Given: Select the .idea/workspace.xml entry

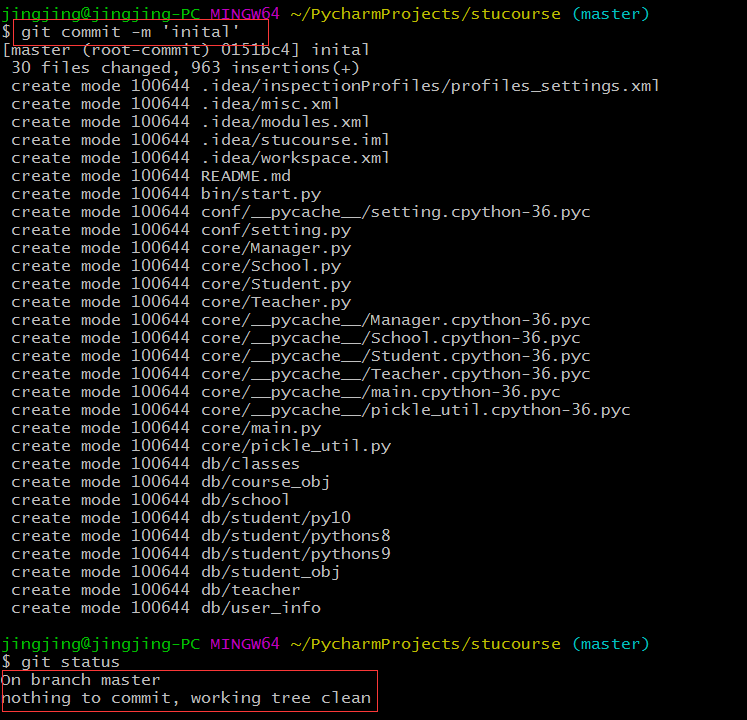Looking at the screenshot, I should pos(296,158).
